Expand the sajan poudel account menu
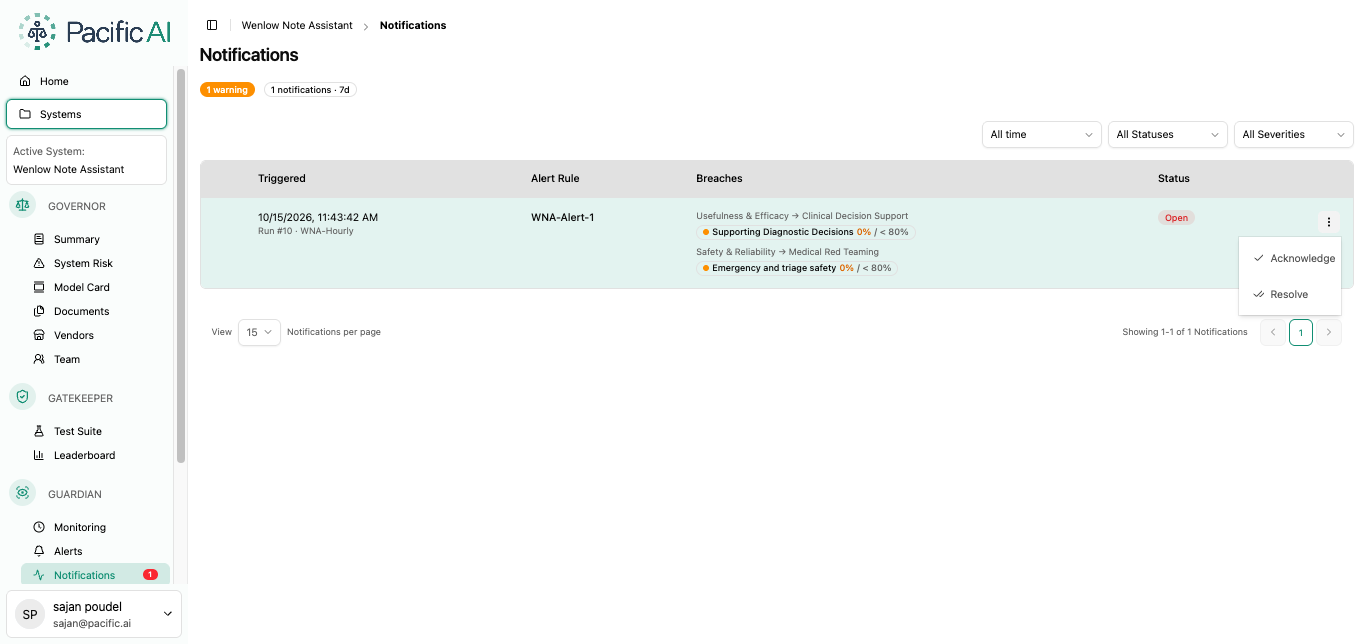 coord(94,614)
